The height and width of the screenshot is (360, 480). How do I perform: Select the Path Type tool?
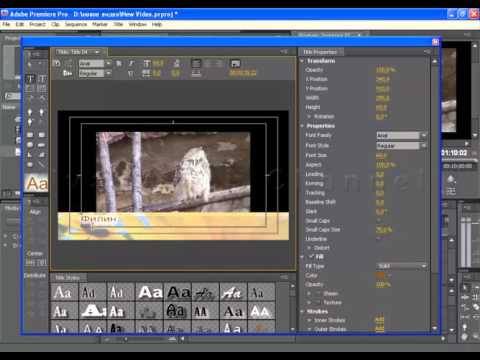(30, 98)
